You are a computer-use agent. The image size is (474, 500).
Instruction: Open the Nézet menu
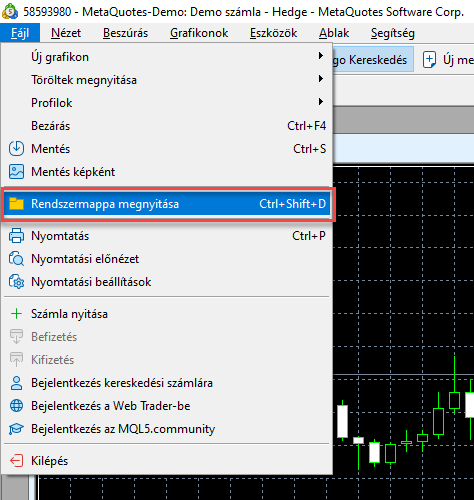[66, 33]
